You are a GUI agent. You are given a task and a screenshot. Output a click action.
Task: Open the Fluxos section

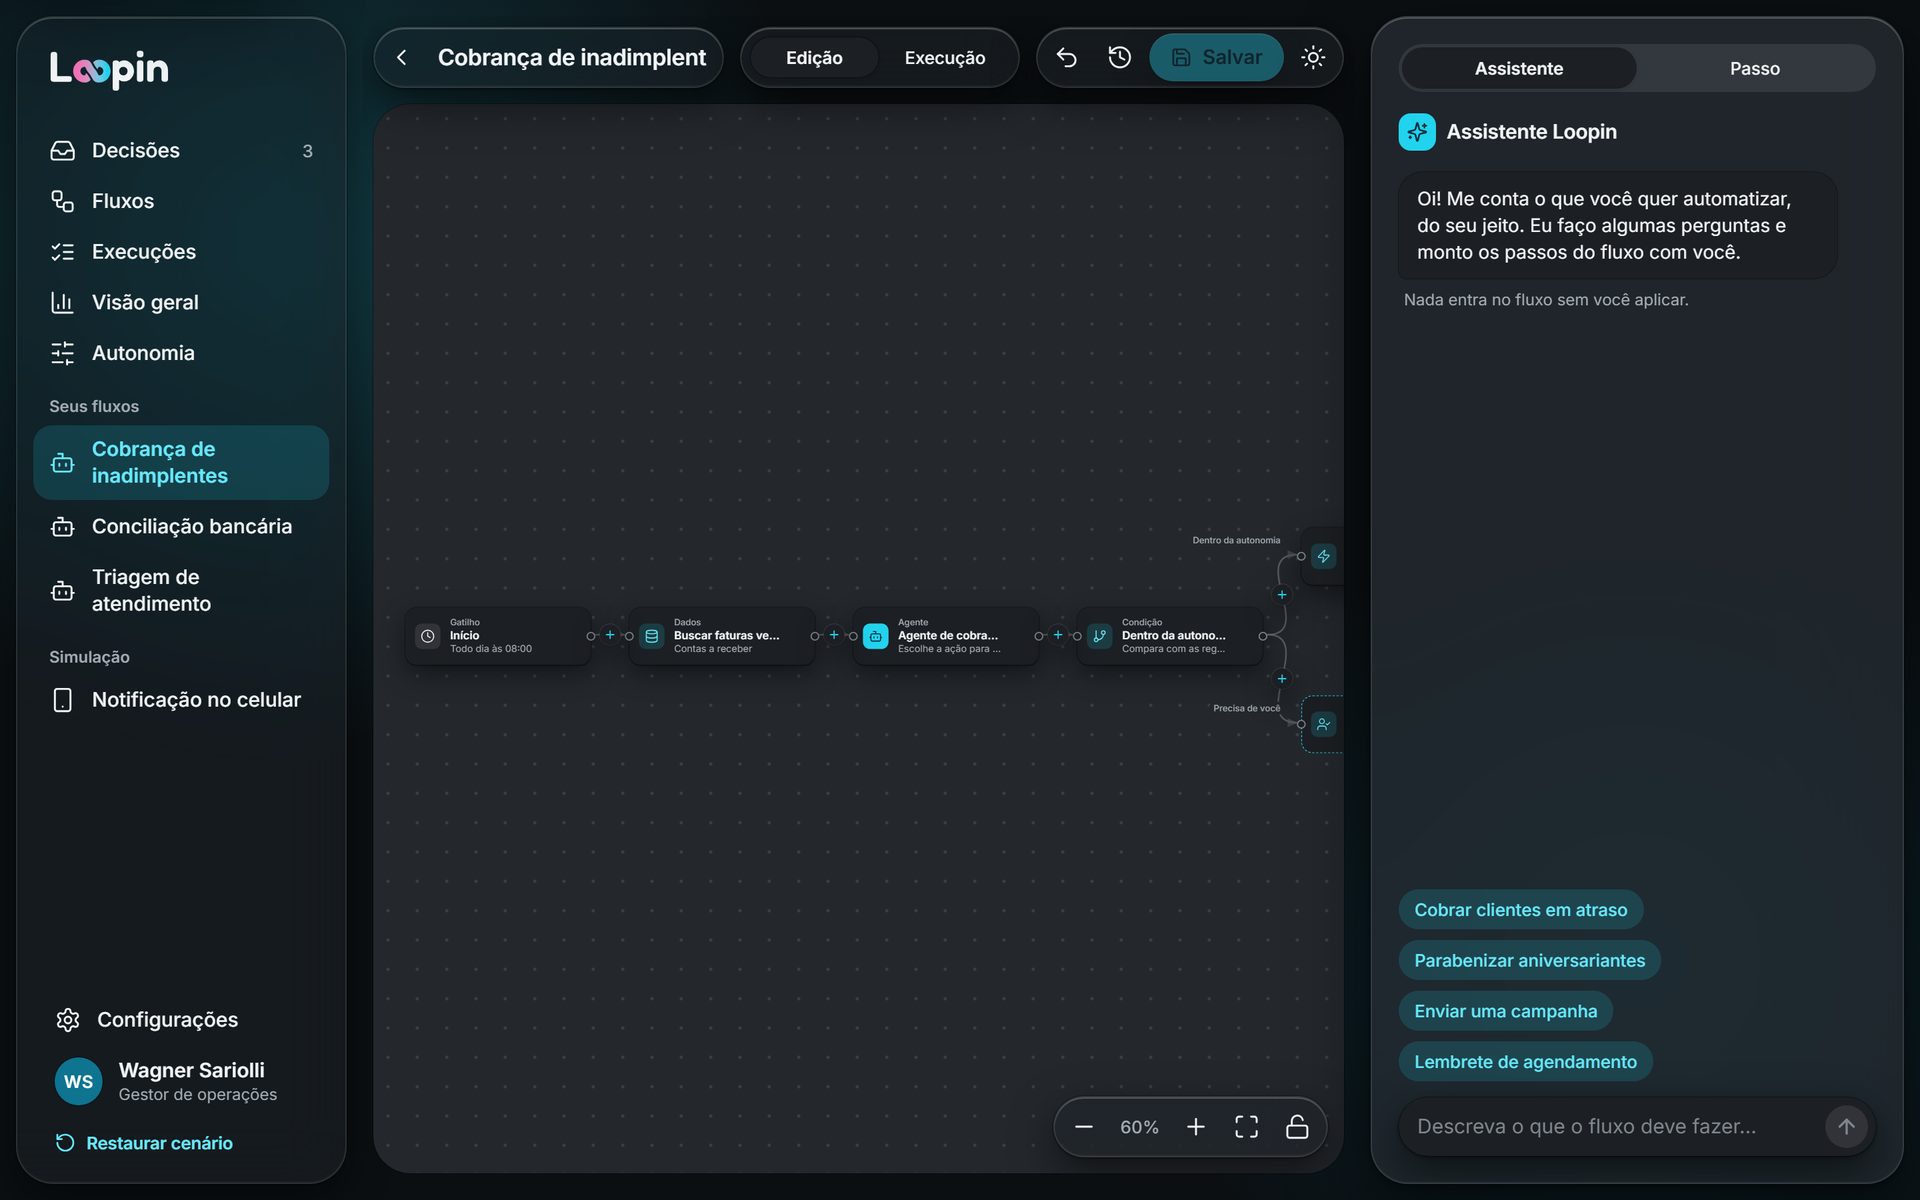(181, 201)
